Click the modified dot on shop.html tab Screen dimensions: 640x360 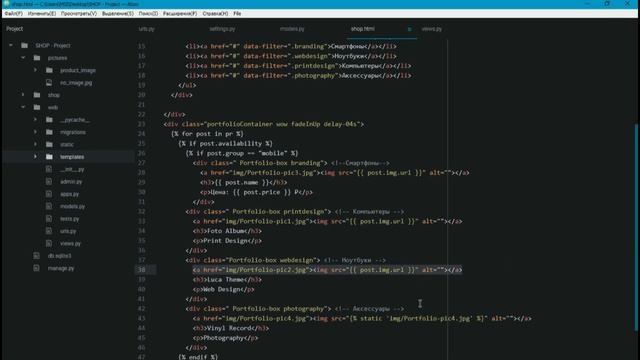tap(409, 29)
